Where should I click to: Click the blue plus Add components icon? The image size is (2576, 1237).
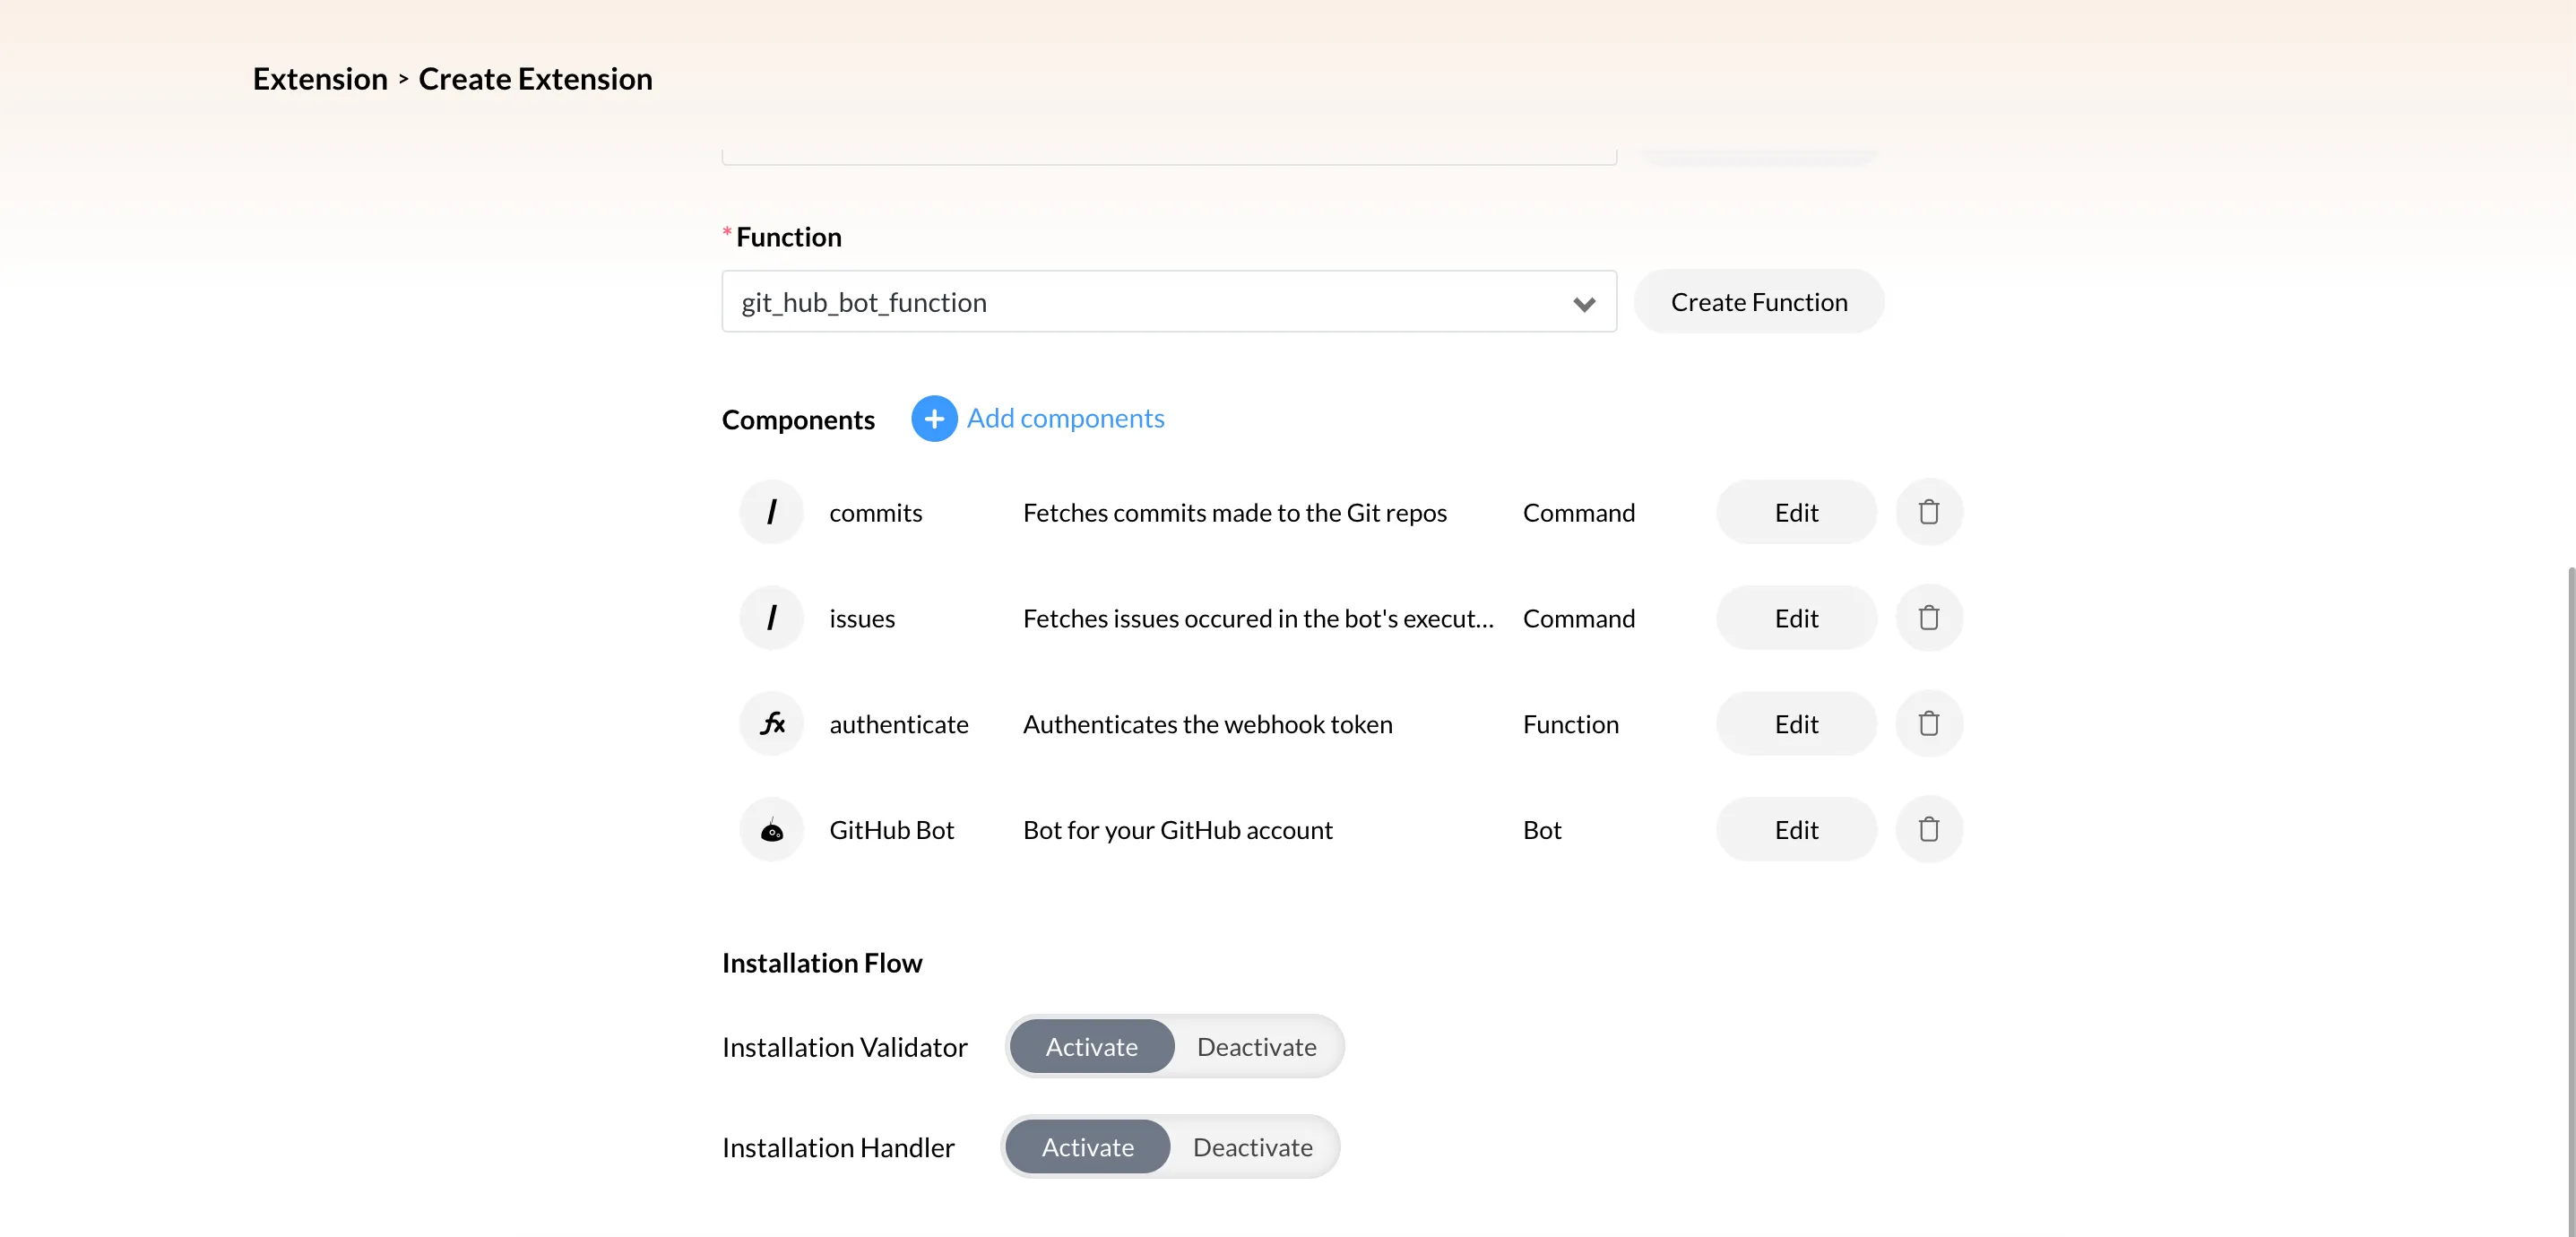pos(933,419)
